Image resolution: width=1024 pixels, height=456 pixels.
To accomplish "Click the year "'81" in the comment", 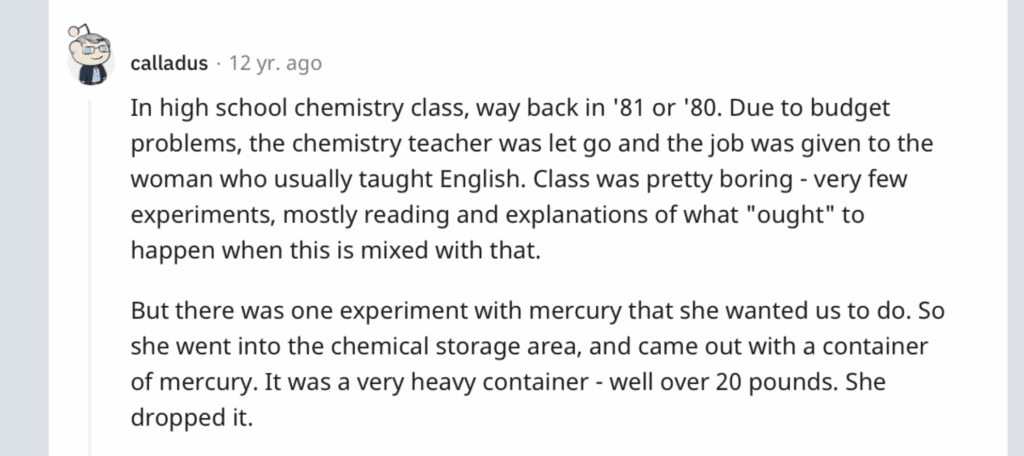I will (627, 108).
